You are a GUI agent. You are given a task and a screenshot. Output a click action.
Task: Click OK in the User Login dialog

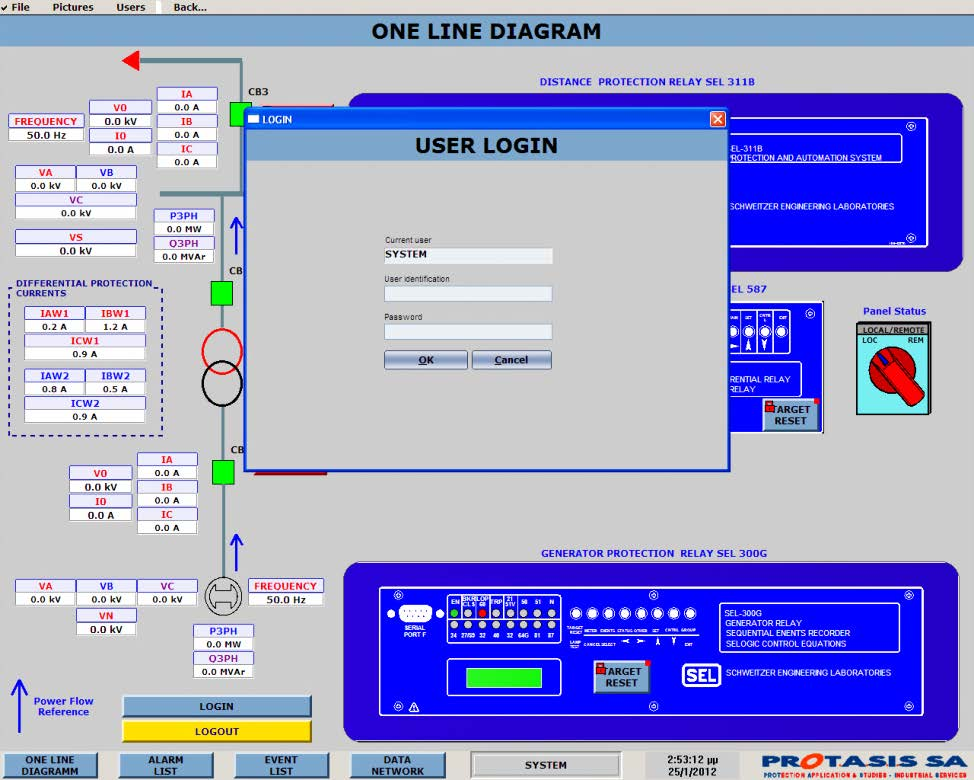pyautogui.click(x=426, y=360)
